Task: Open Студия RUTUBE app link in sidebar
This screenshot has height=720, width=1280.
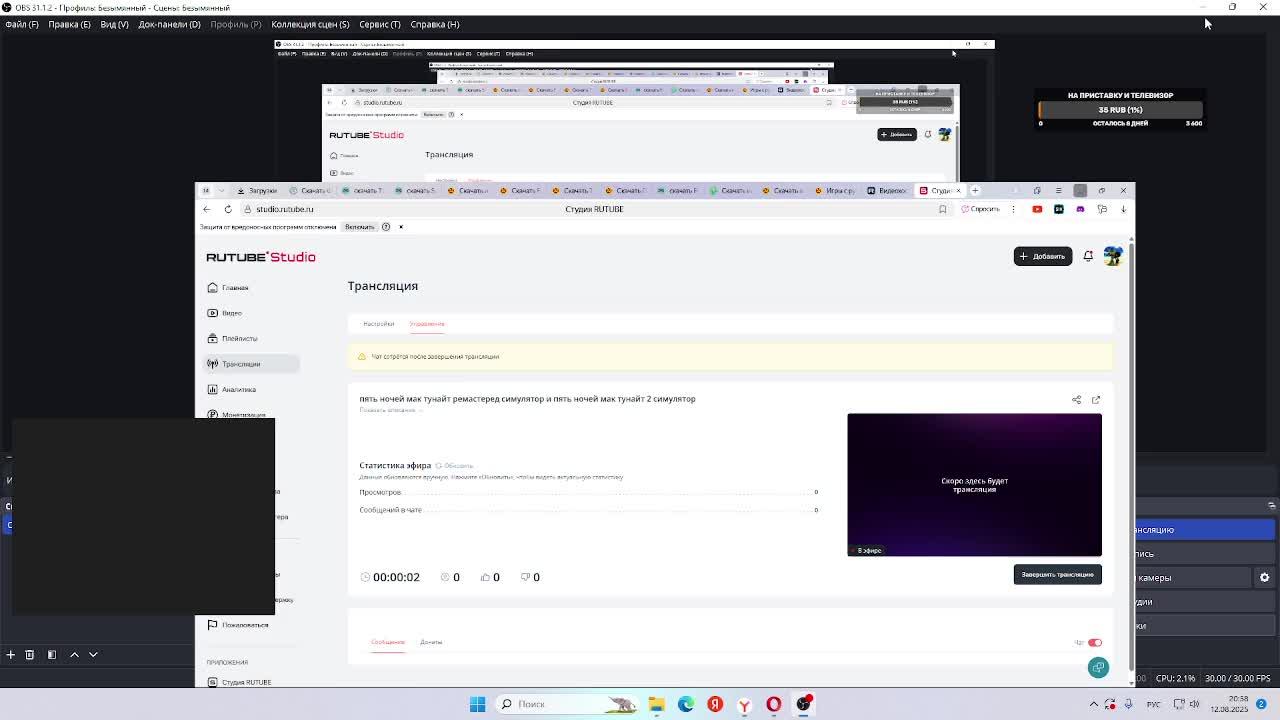Action: tap(240, 682)
